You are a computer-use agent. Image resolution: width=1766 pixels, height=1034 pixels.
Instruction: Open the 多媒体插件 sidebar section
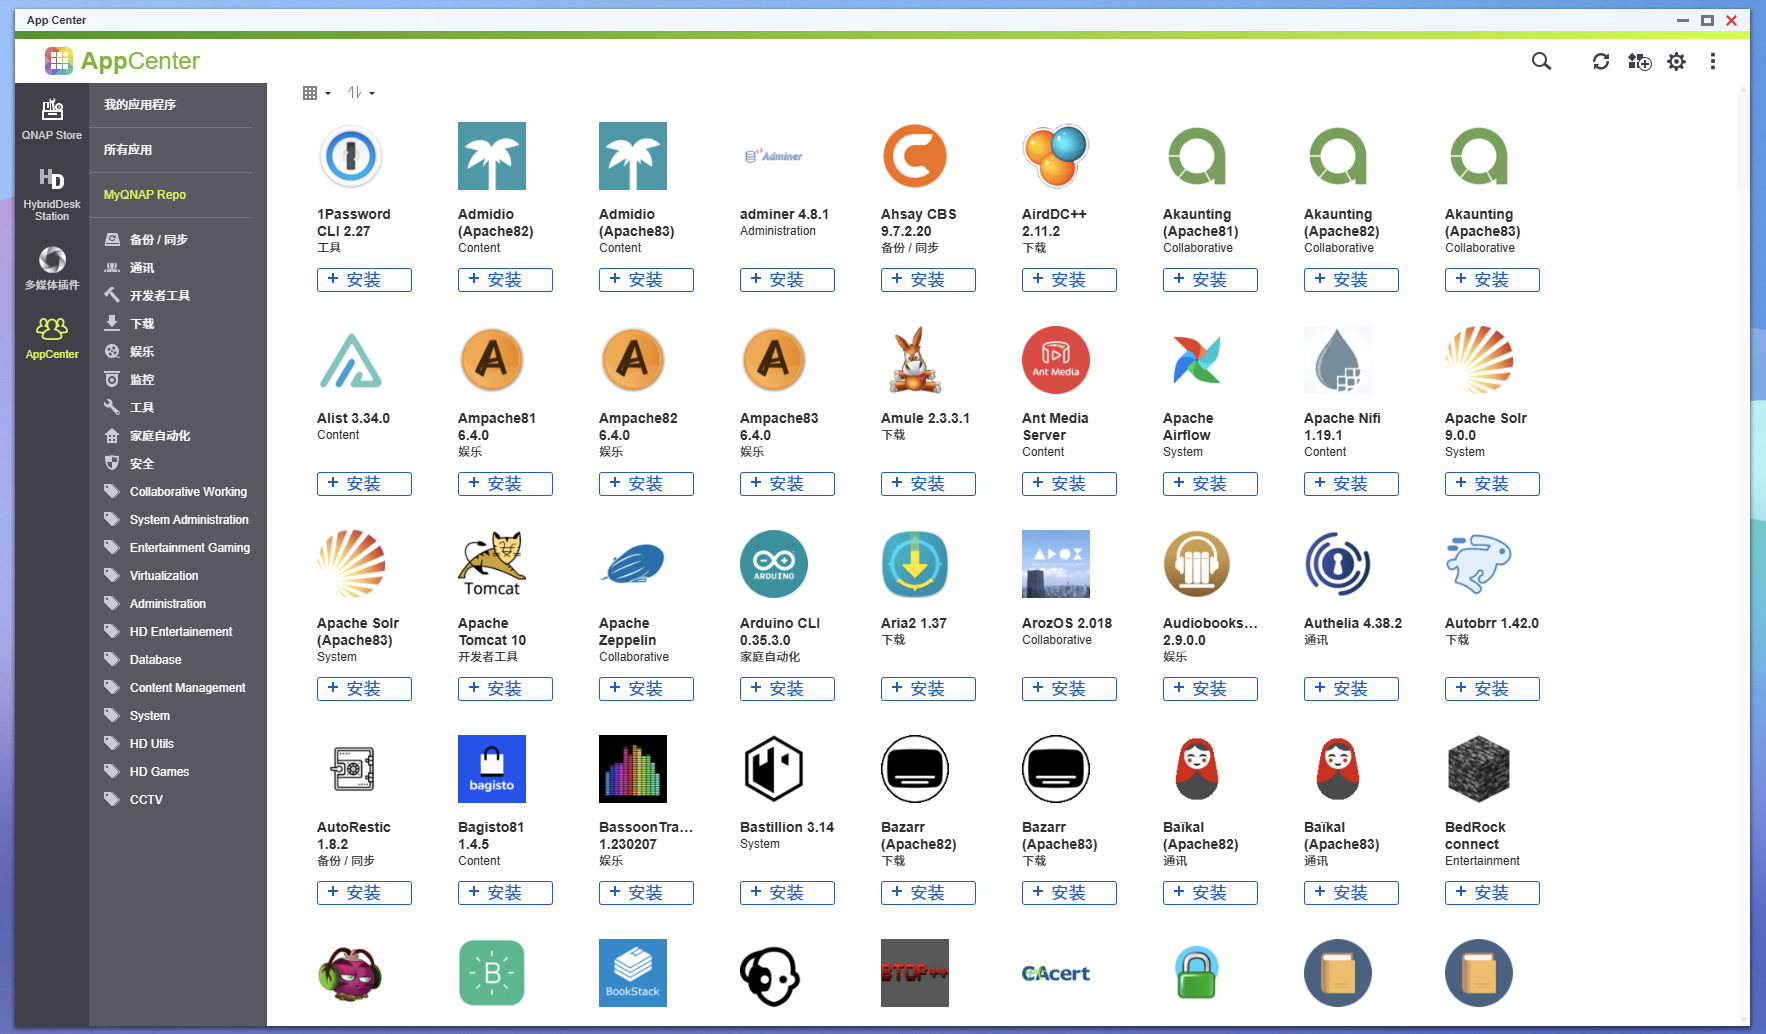pos(52,268)
